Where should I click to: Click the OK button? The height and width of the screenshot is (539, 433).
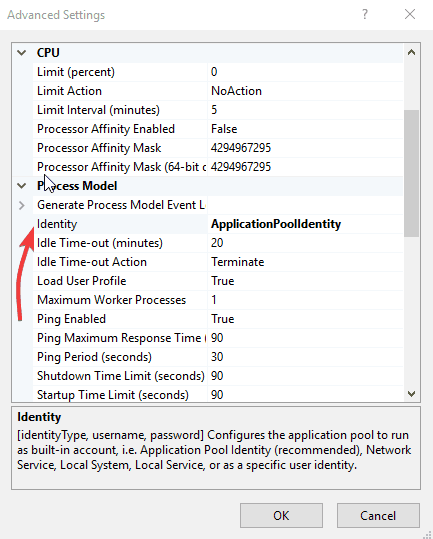tap(281, 515)
